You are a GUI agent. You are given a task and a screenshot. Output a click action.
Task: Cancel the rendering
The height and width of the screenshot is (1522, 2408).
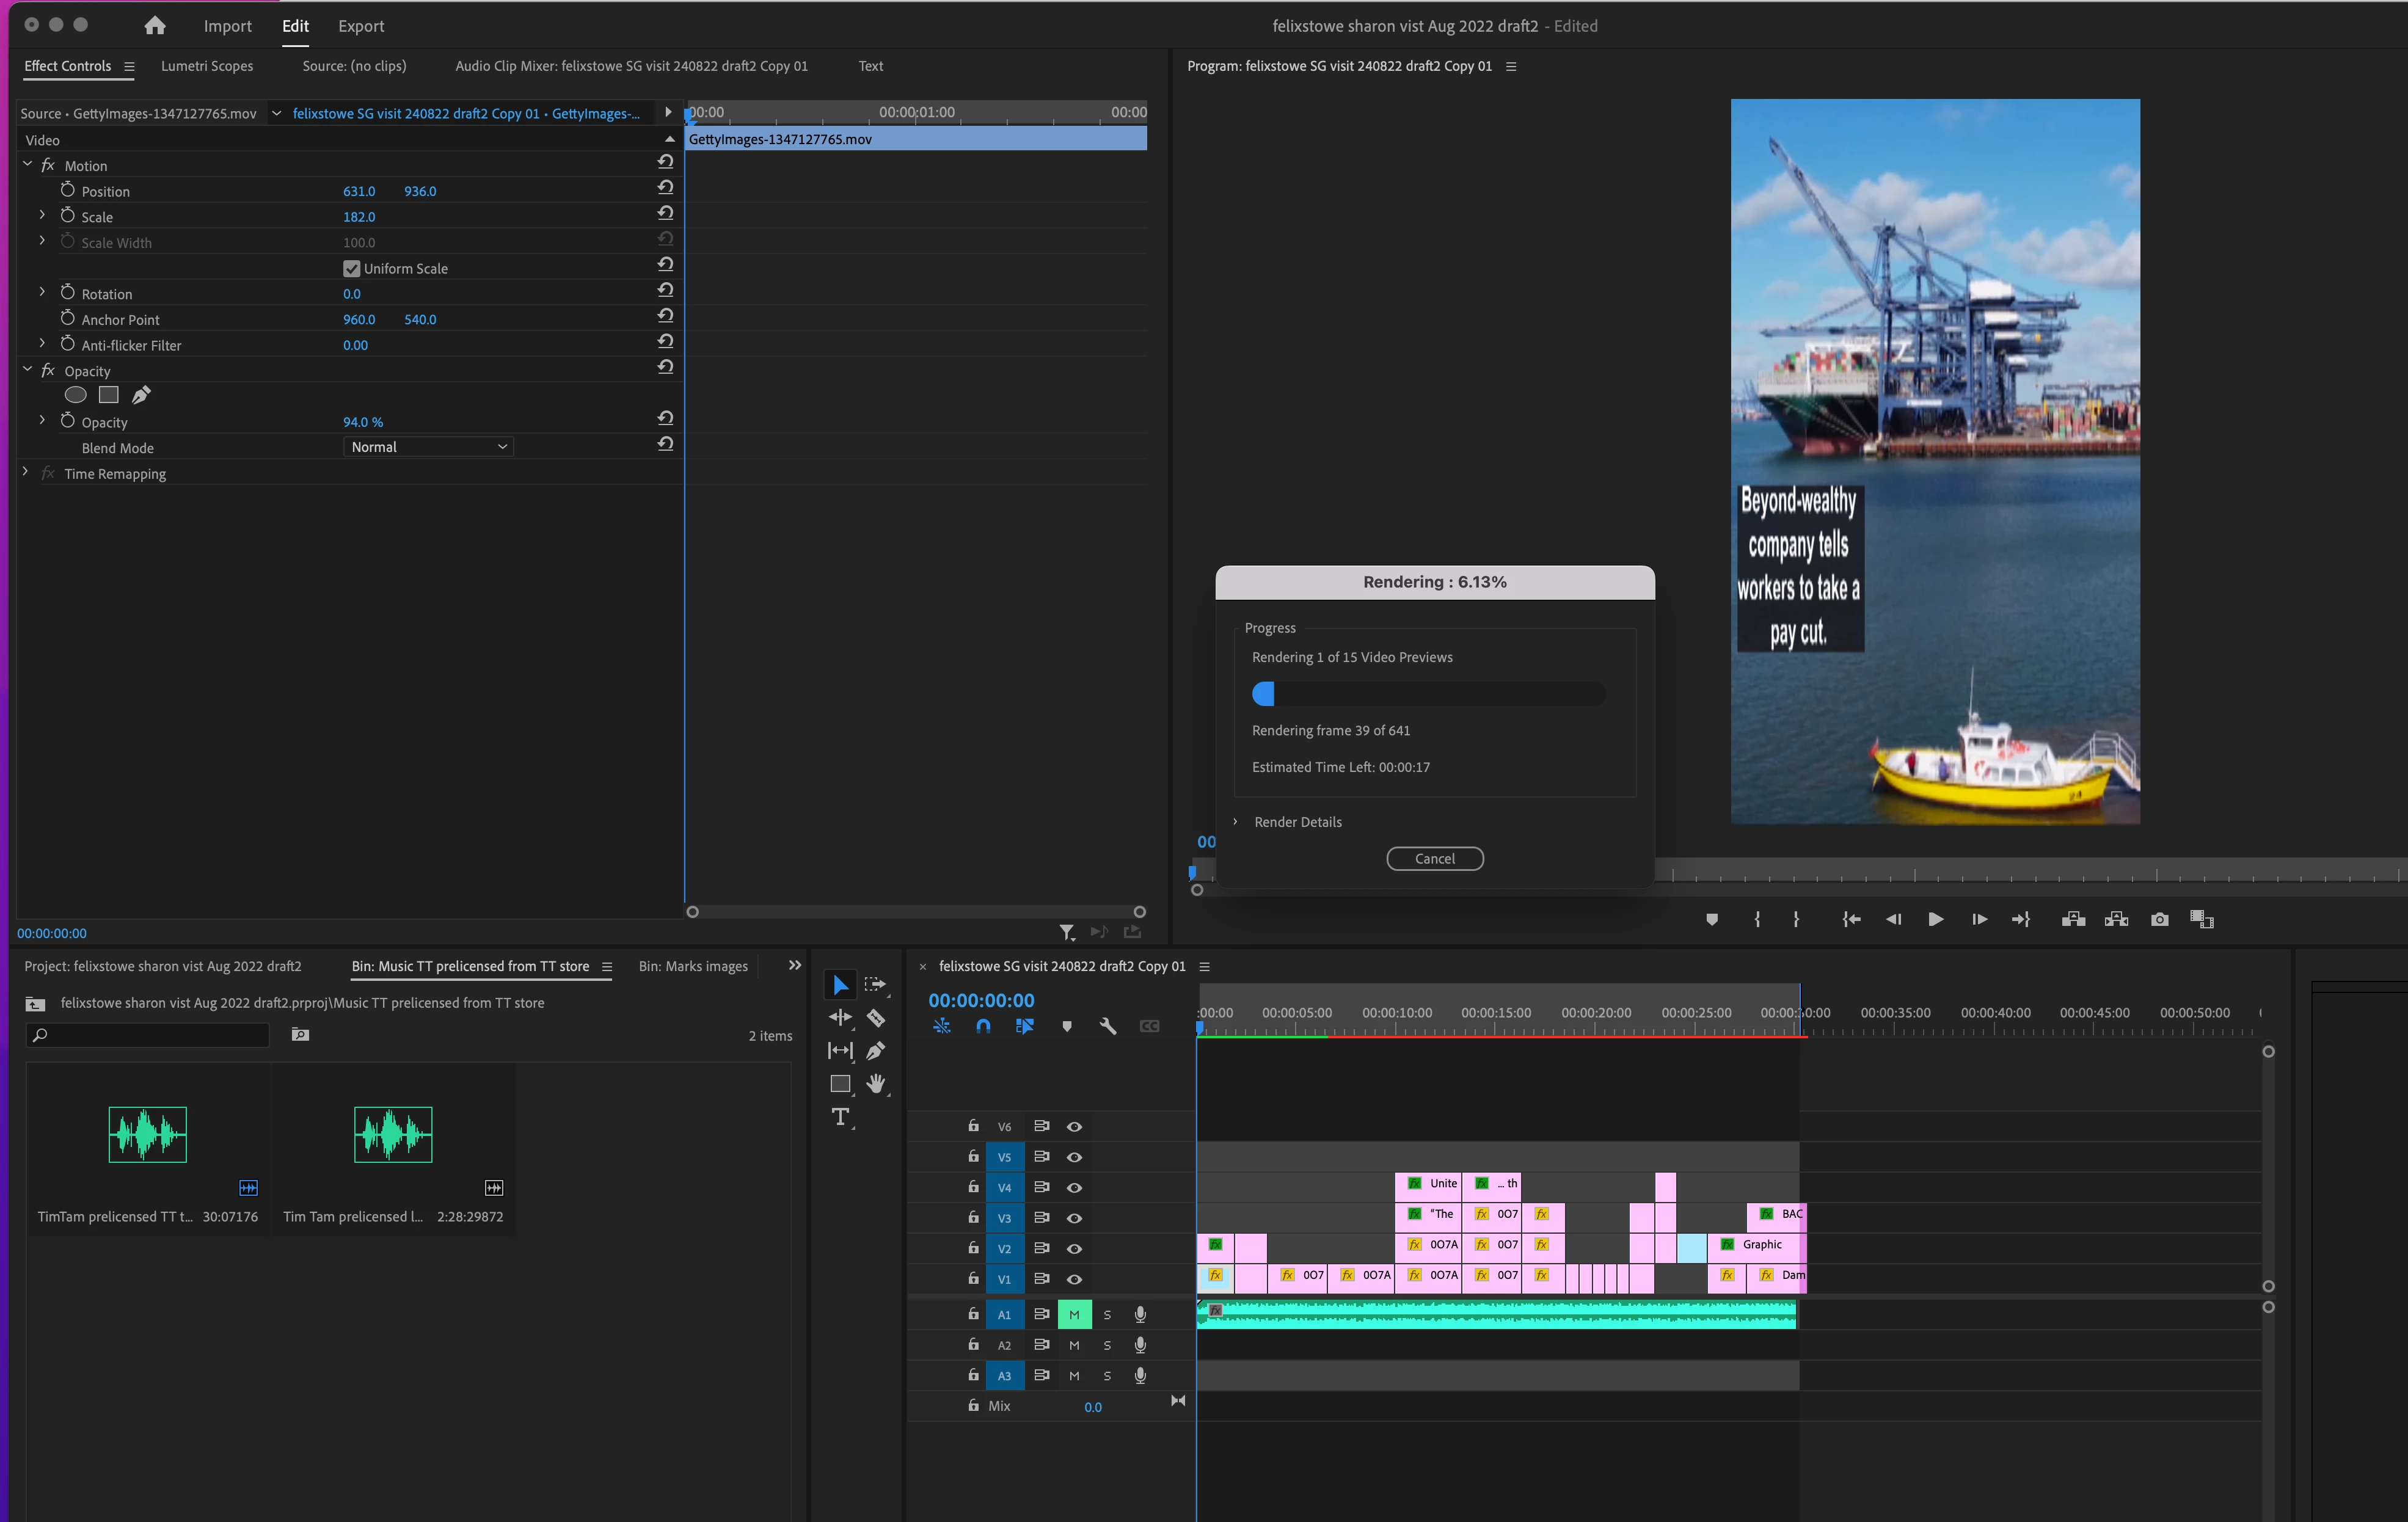(1434, 858)
